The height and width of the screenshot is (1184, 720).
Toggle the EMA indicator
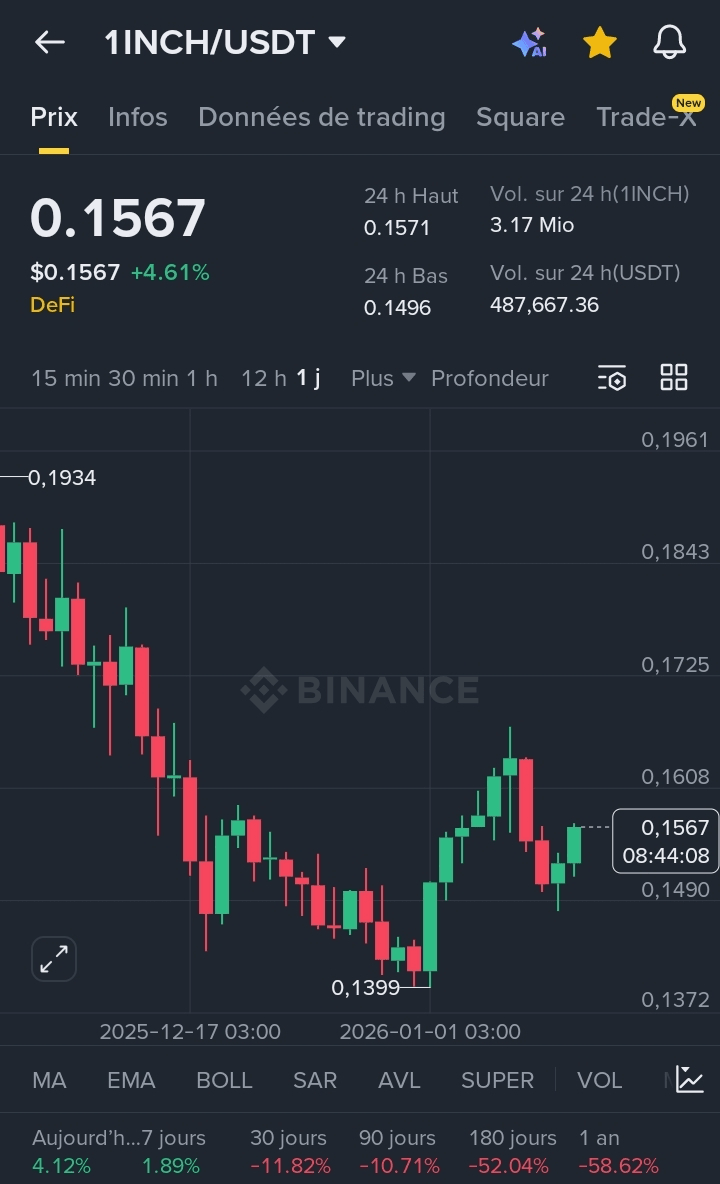131,1080
